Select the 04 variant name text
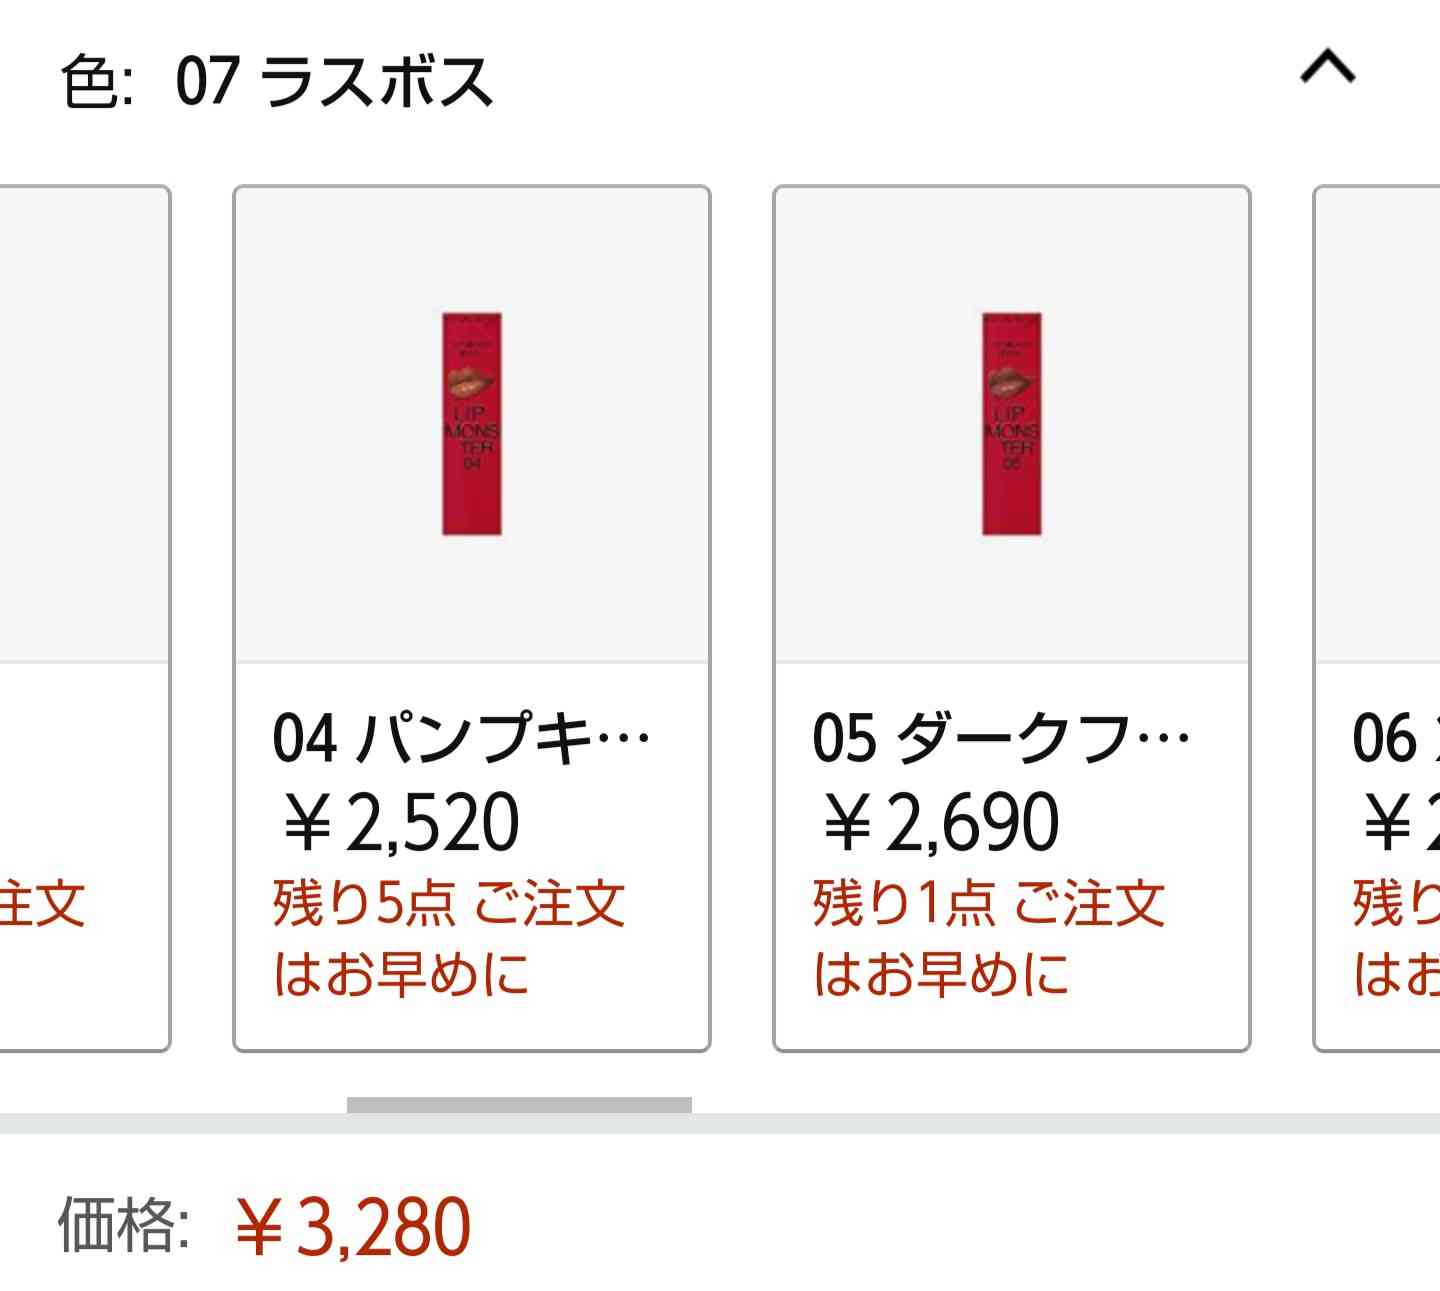Image resolution: width=1440 pixels, height=1291 pixels. (x=460, y=740)
